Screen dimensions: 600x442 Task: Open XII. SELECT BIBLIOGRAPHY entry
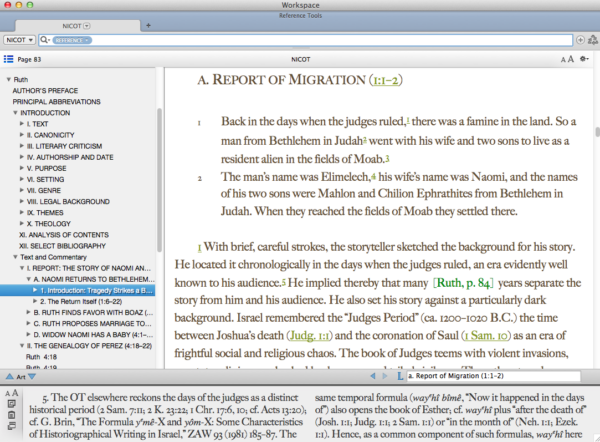[x=62, y=246]
